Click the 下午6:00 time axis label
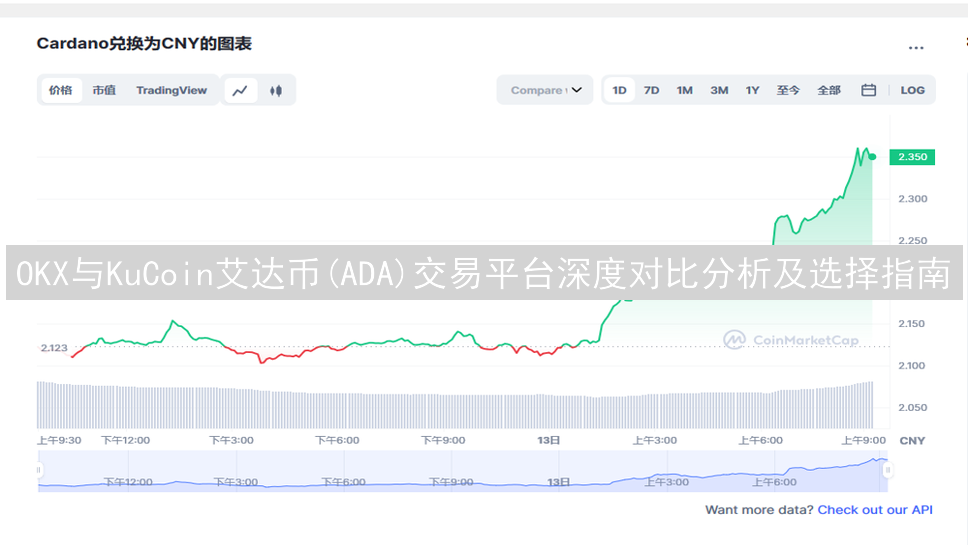The height and width of the screenshot is (545, 968). (x=337, y=440)
